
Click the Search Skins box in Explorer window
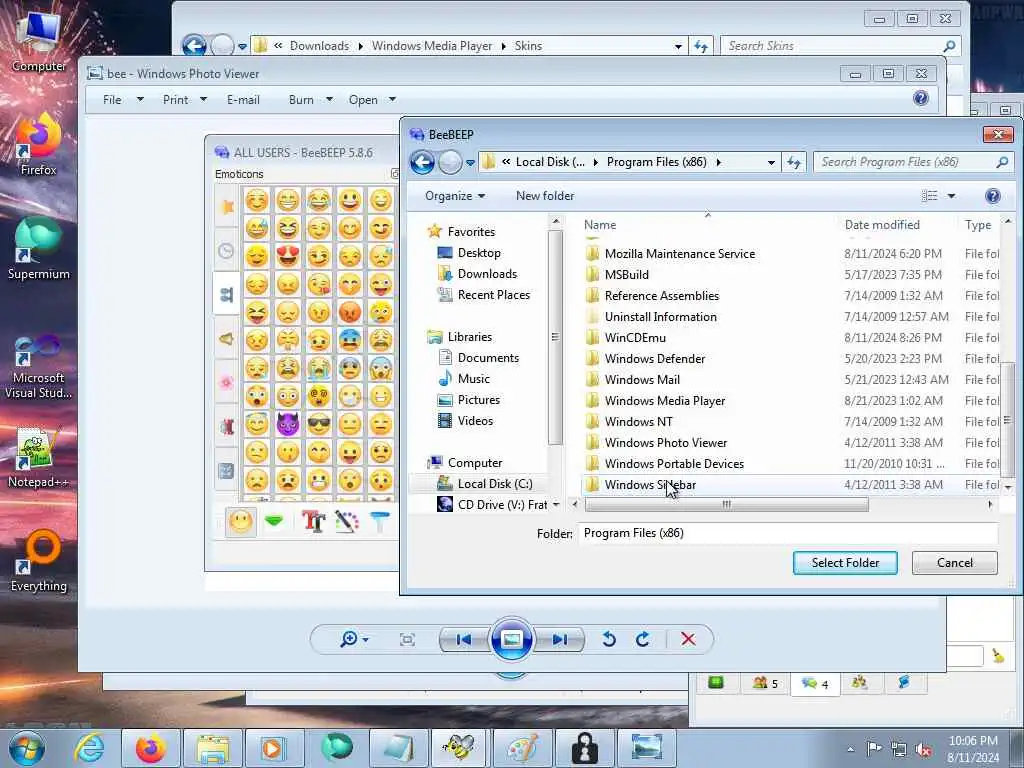point(840,46)
